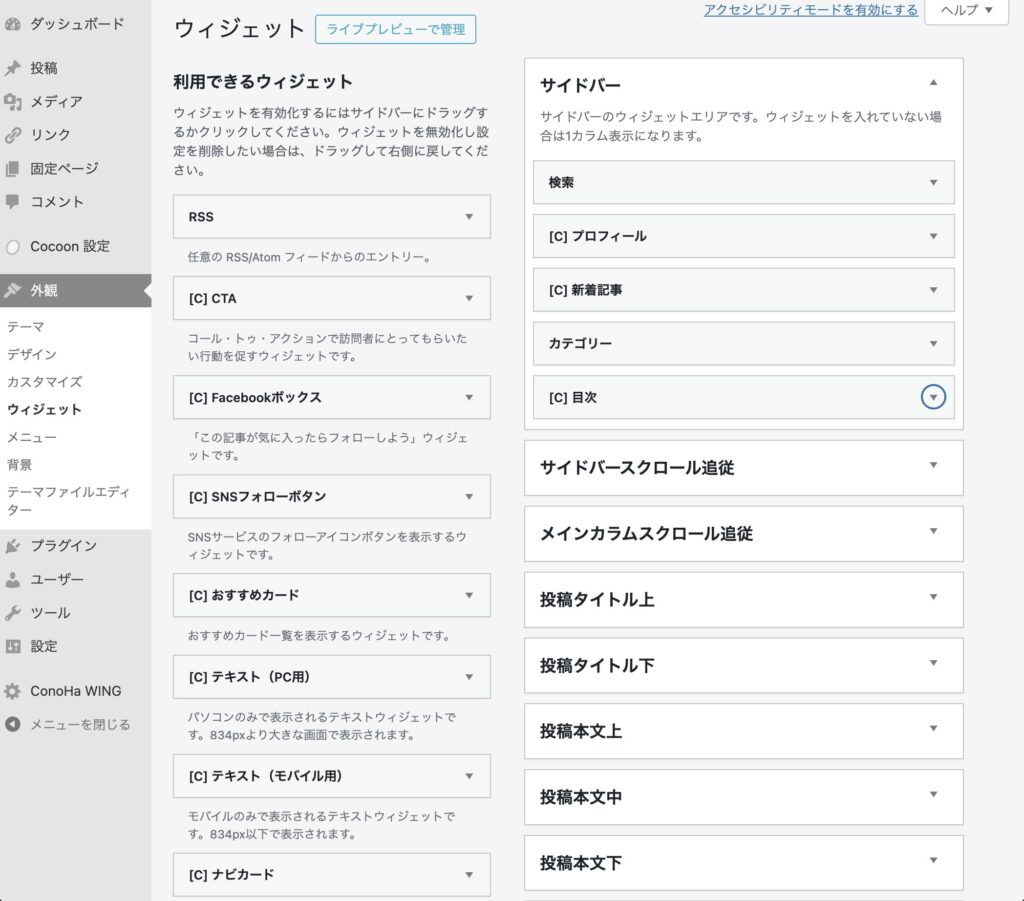Open the カスタマイズ submenu item
This screenshot has width=1024, height=901.
click(x=44, y=382)
